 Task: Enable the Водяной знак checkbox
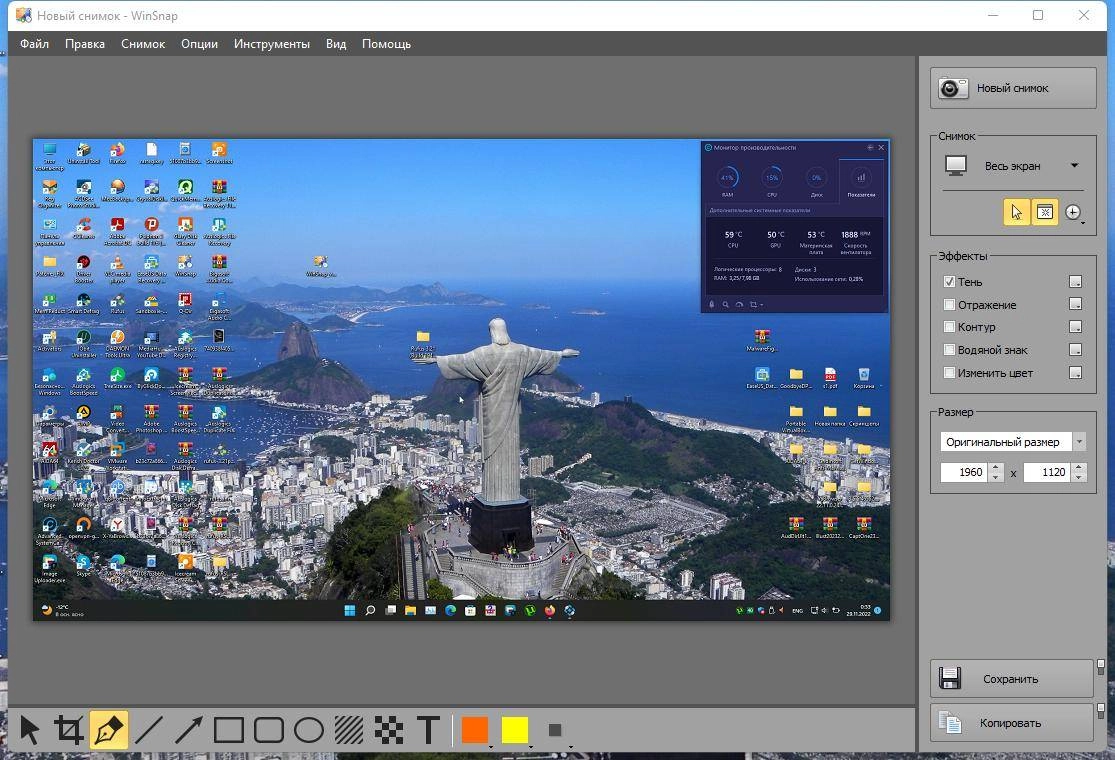point(949,350)
